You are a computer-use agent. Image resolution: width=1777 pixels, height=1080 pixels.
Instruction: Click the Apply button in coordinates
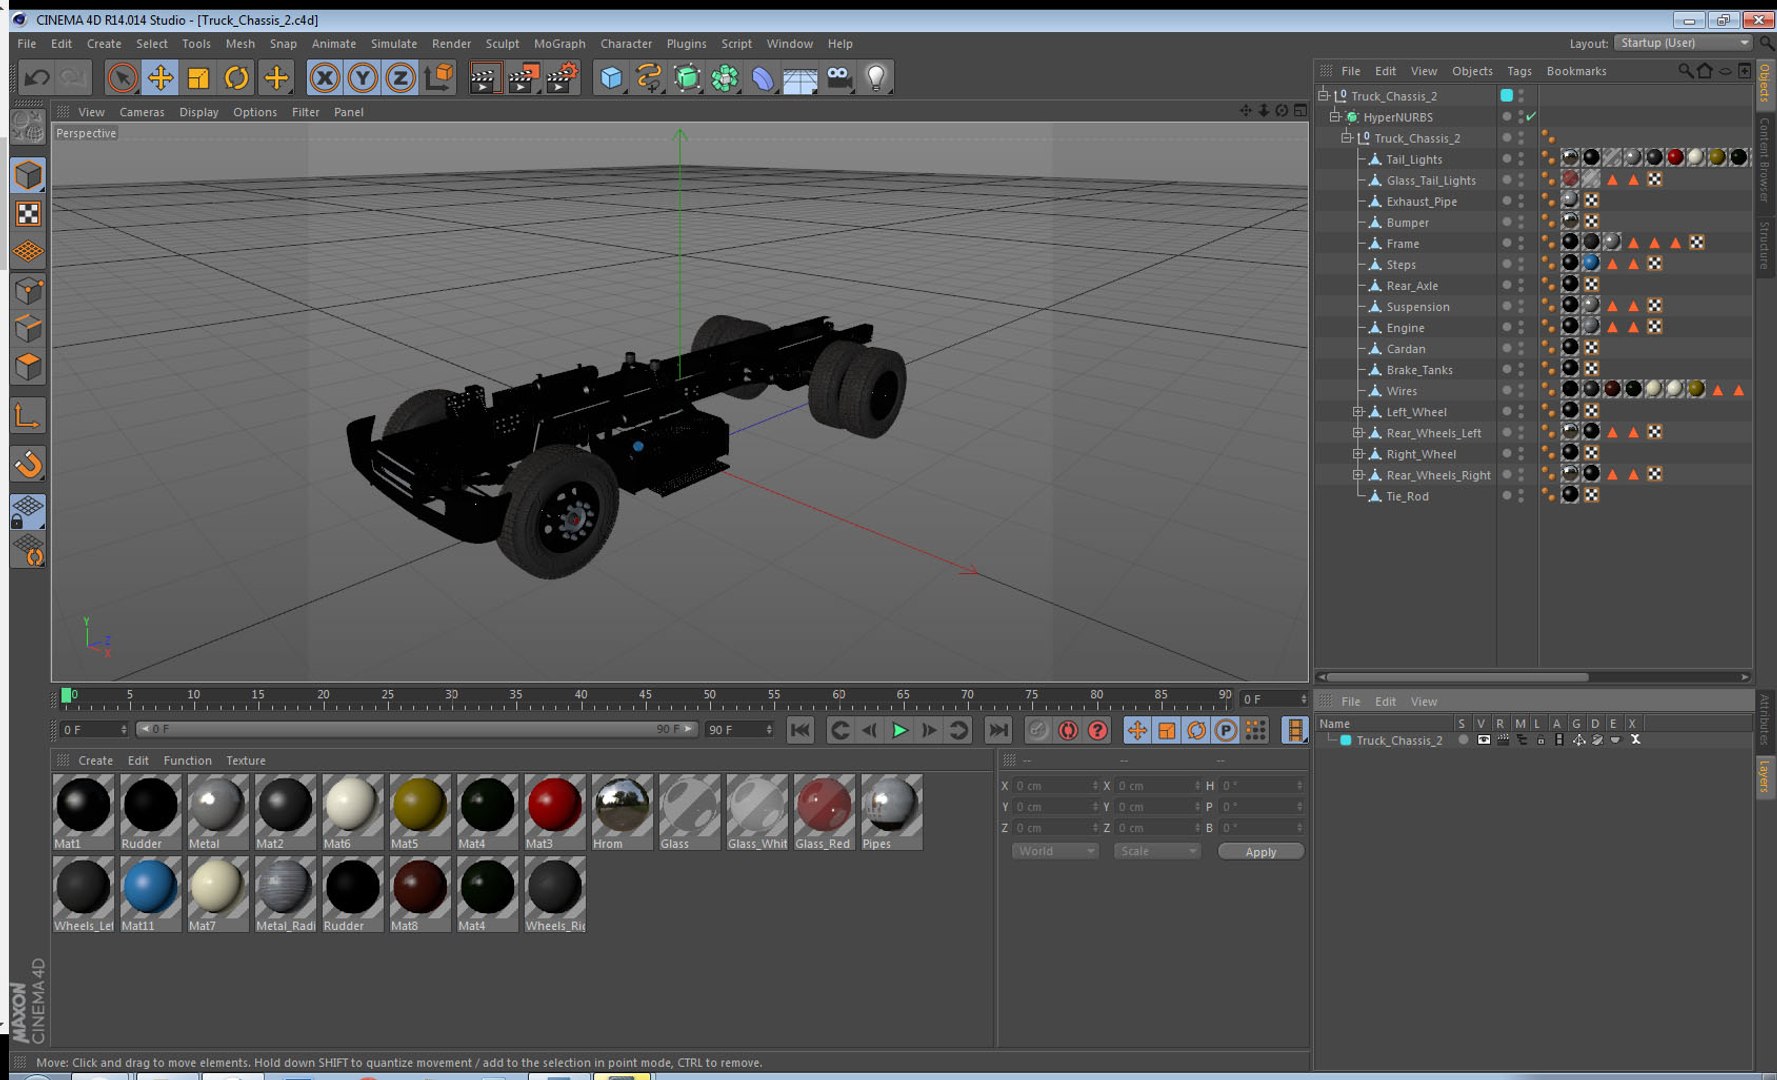pyautogui.click(x=1260, y=852)
